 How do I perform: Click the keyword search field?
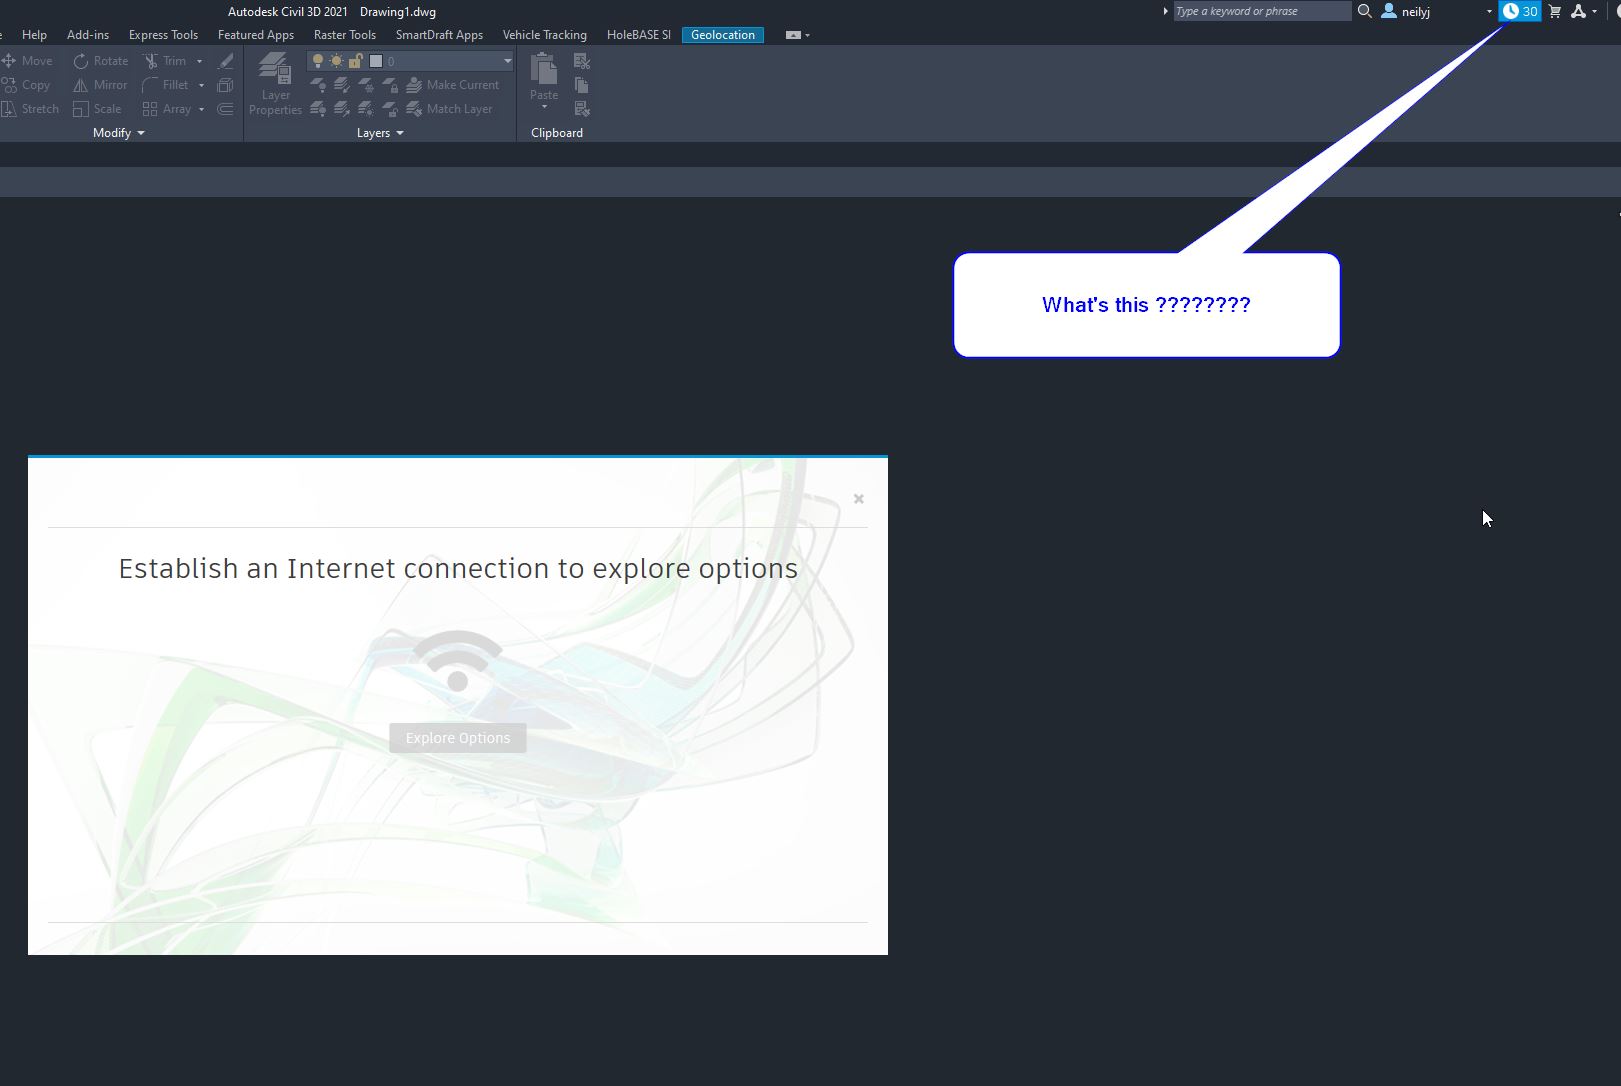point(1260,11)
